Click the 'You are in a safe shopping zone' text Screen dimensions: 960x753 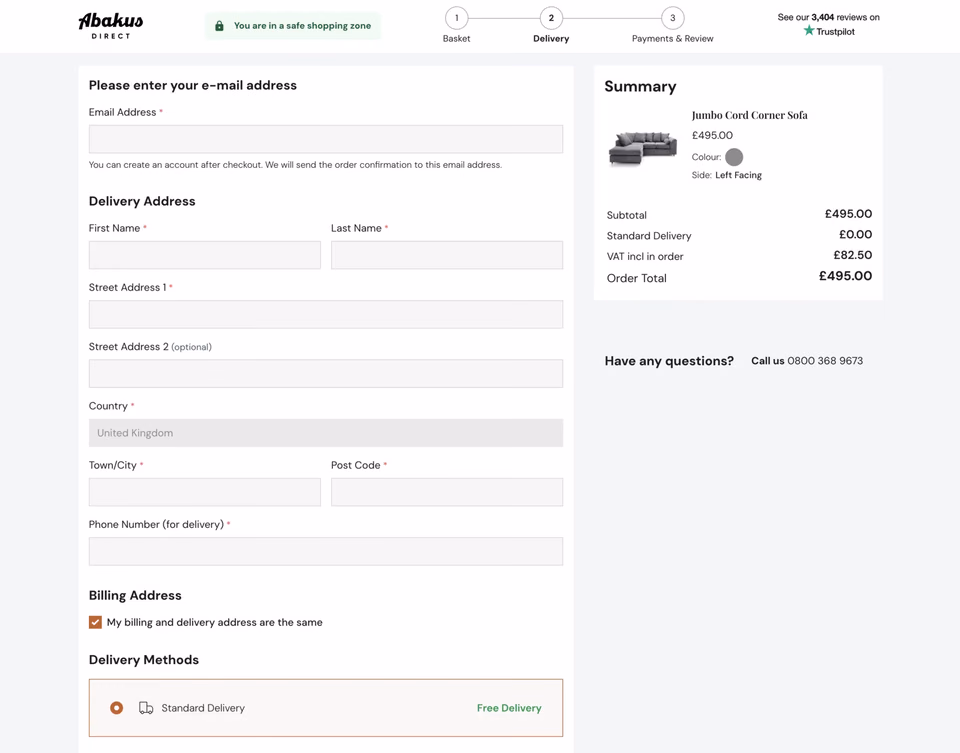(302, 26)
